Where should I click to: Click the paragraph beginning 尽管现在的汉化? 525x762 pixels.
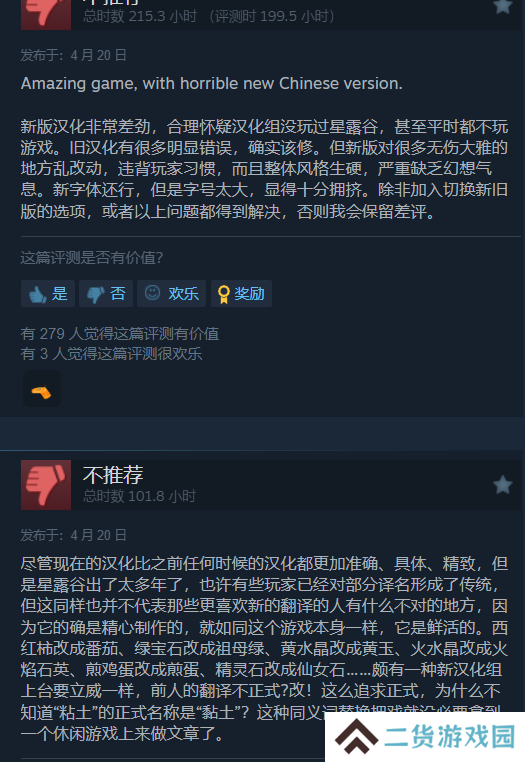264,649
